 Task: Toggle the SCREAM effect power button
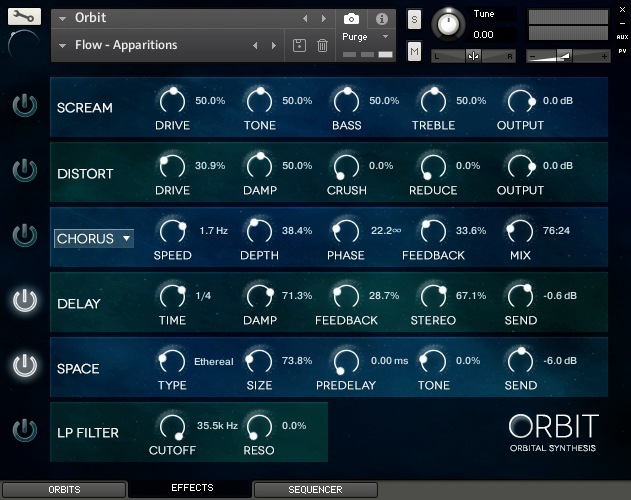pos(25,106)
